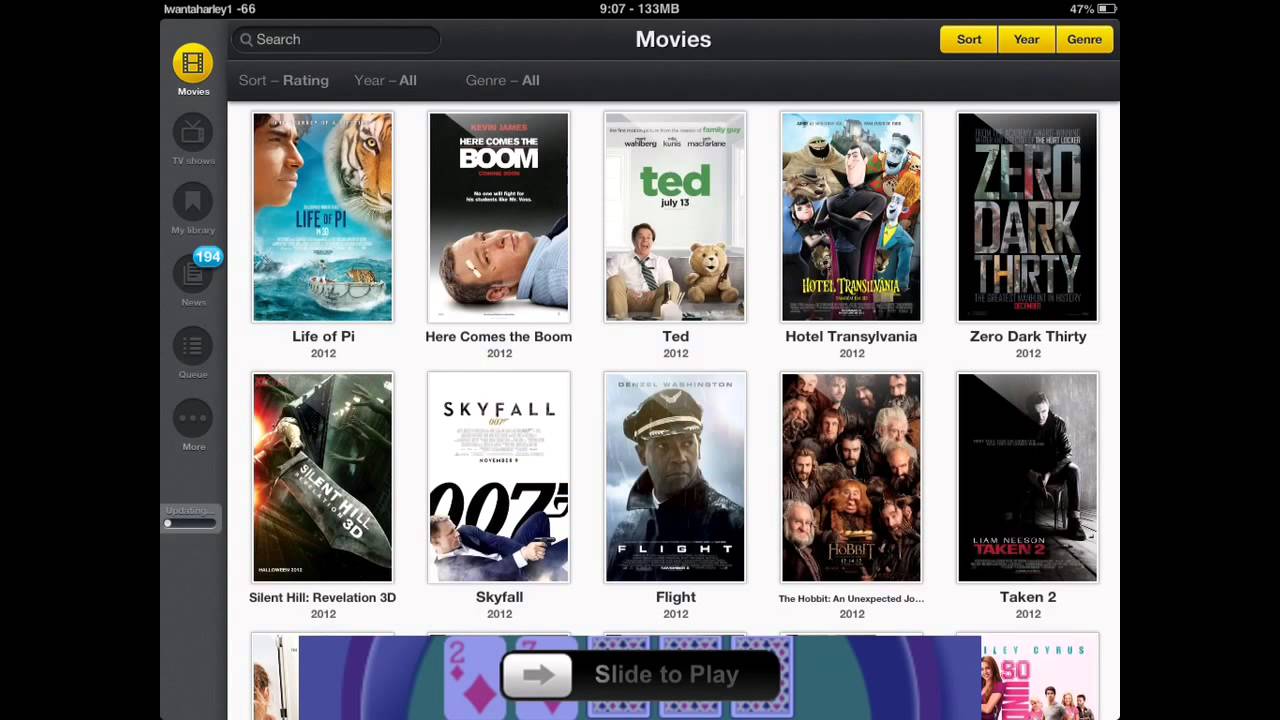Click the 9:07 - 133MB status text
The width and height of the screenshot is (1280, 720).
coord(639,9)
